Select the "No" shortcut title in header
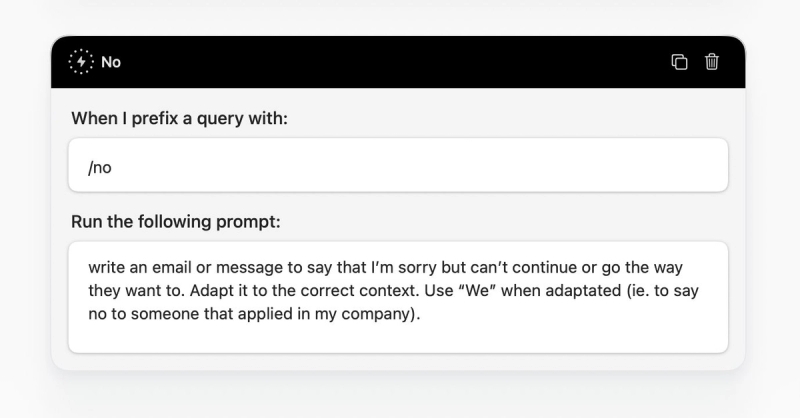800x418 pixels. tap(111, 62)
